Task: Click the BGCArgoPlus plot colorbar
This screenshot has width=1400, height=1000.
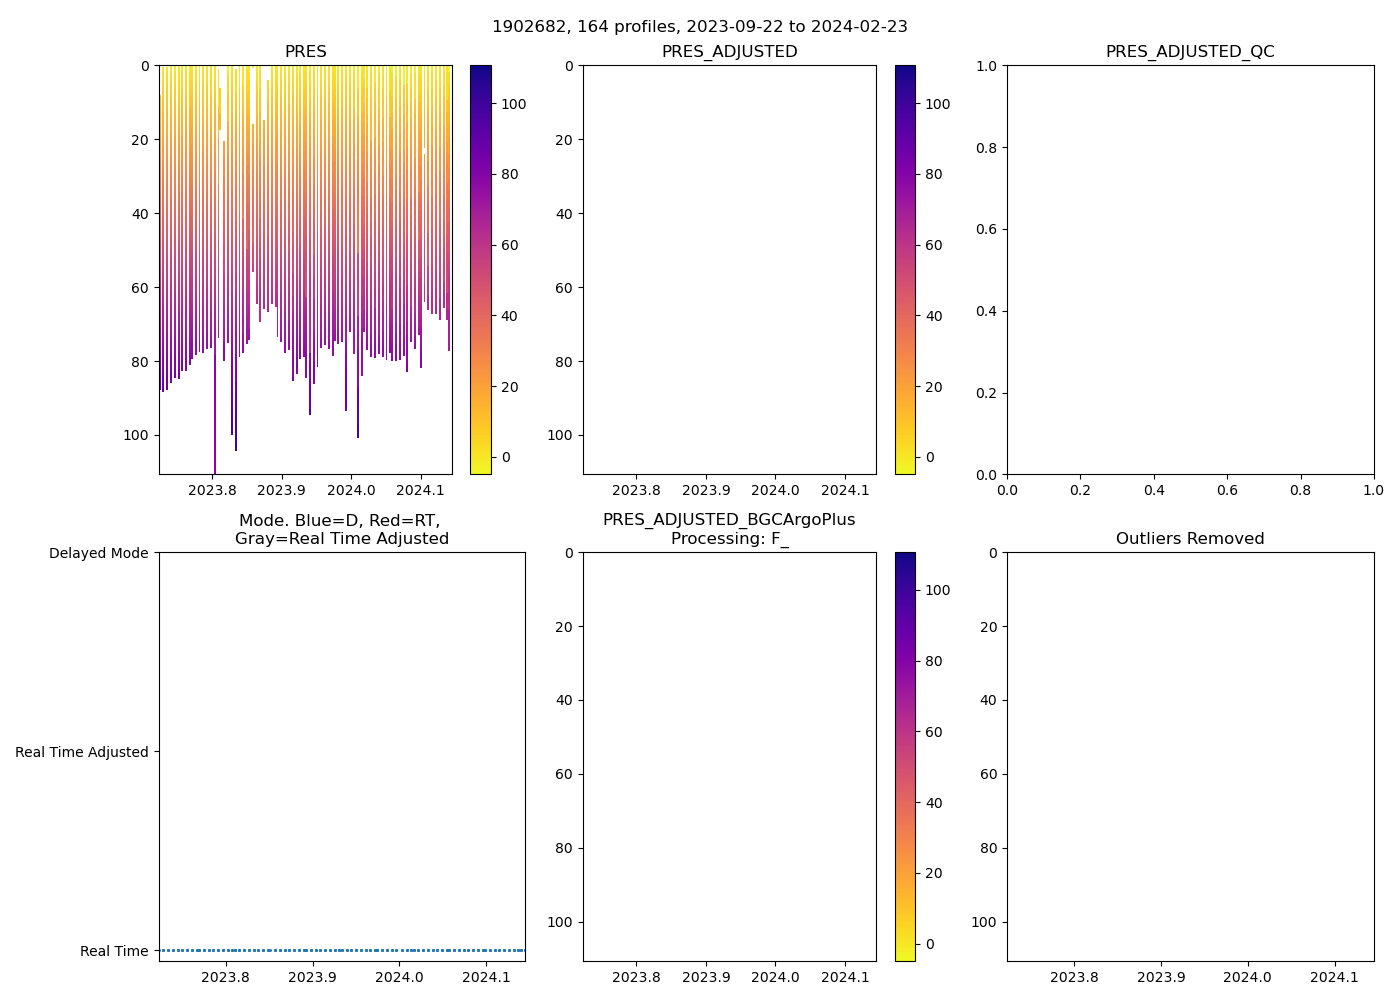Action: click(x=905, y=757)
